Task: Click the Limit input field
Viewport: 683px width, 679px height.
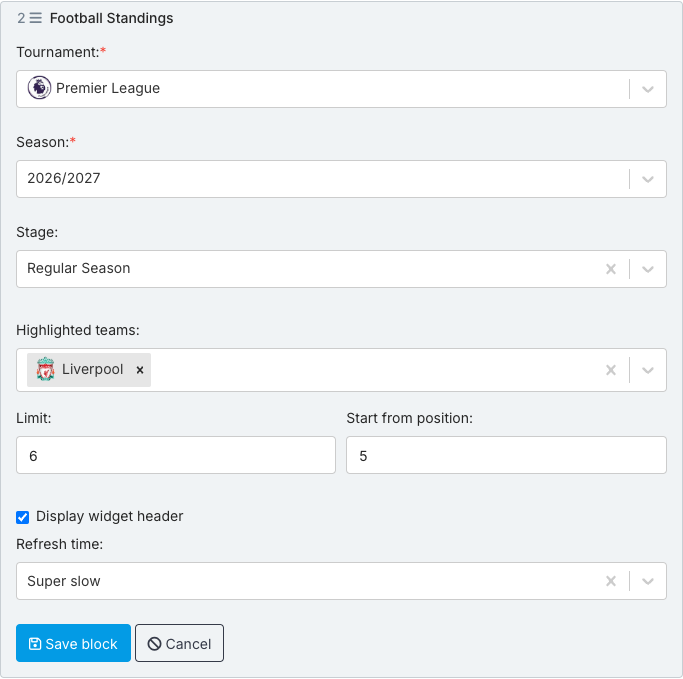Action: tap(176, 455)
